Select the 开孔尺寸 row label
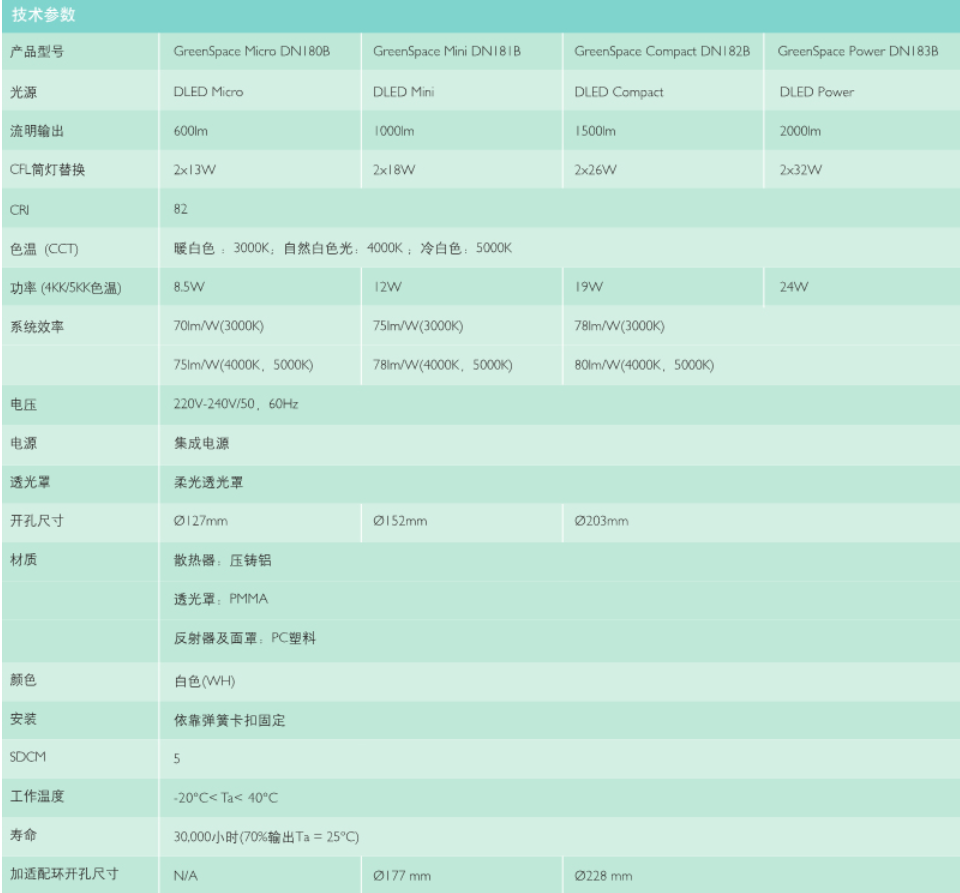 pos(37,521)
